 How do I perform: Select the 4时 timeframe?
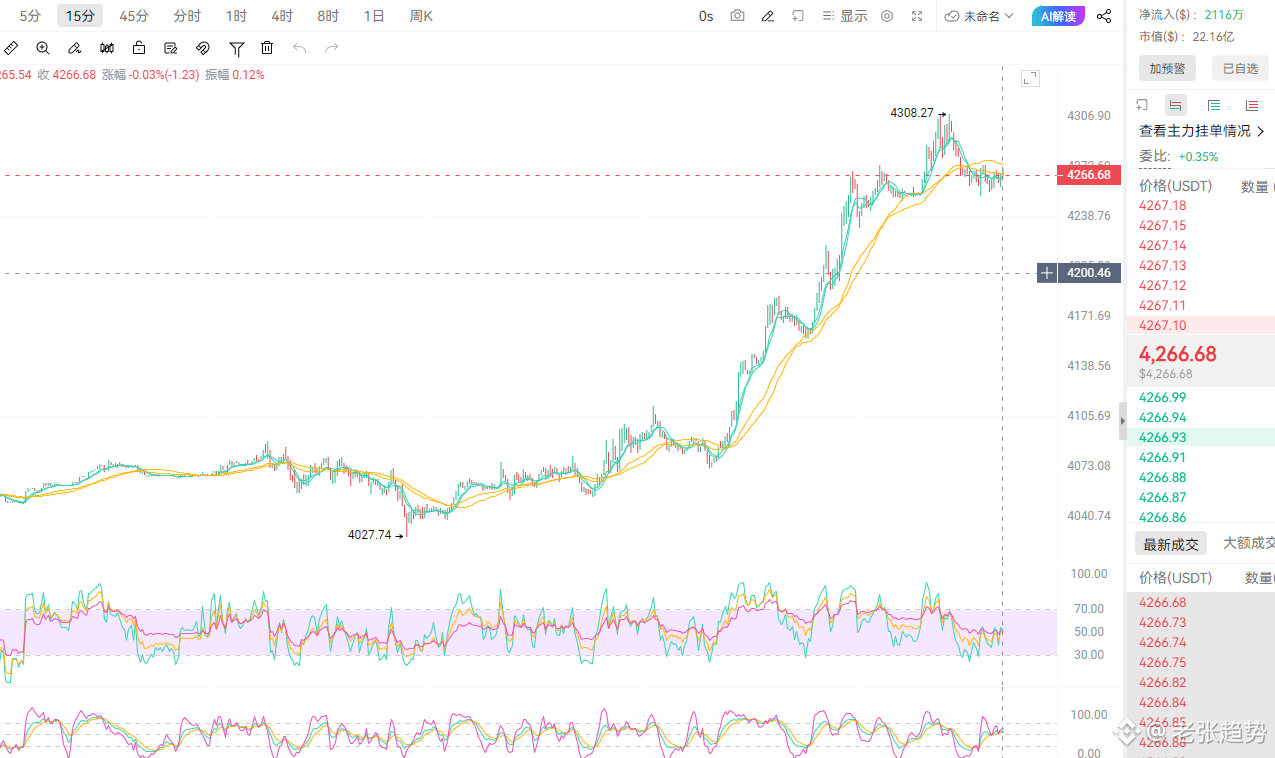[282, 16]
